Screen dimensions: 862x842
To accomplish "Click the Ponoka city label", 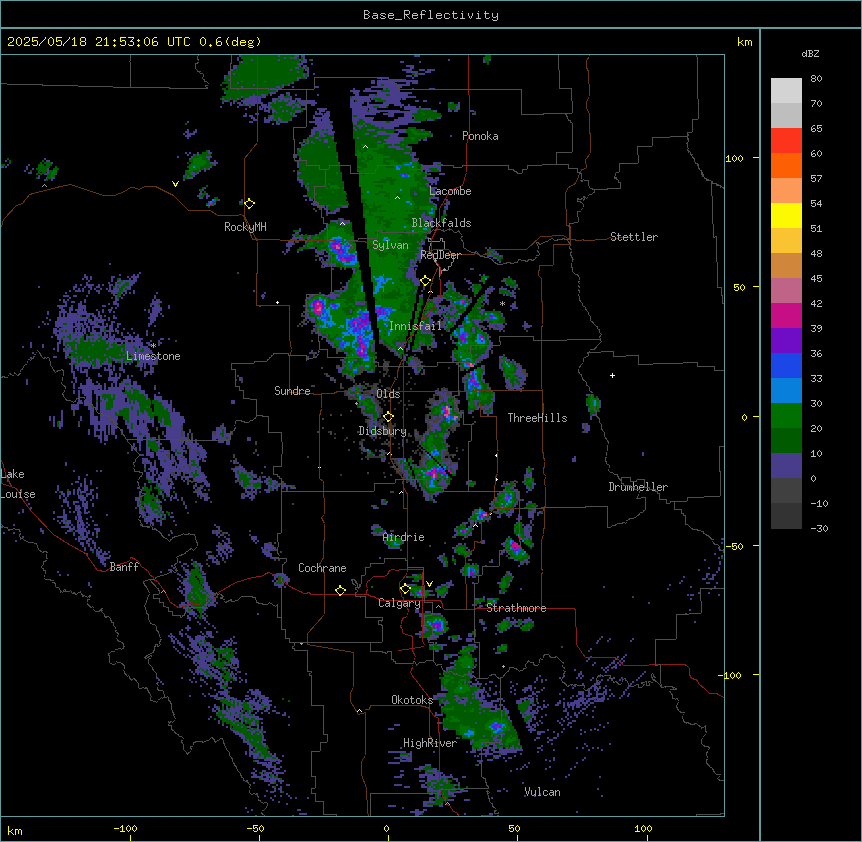I will pos(480,136).
